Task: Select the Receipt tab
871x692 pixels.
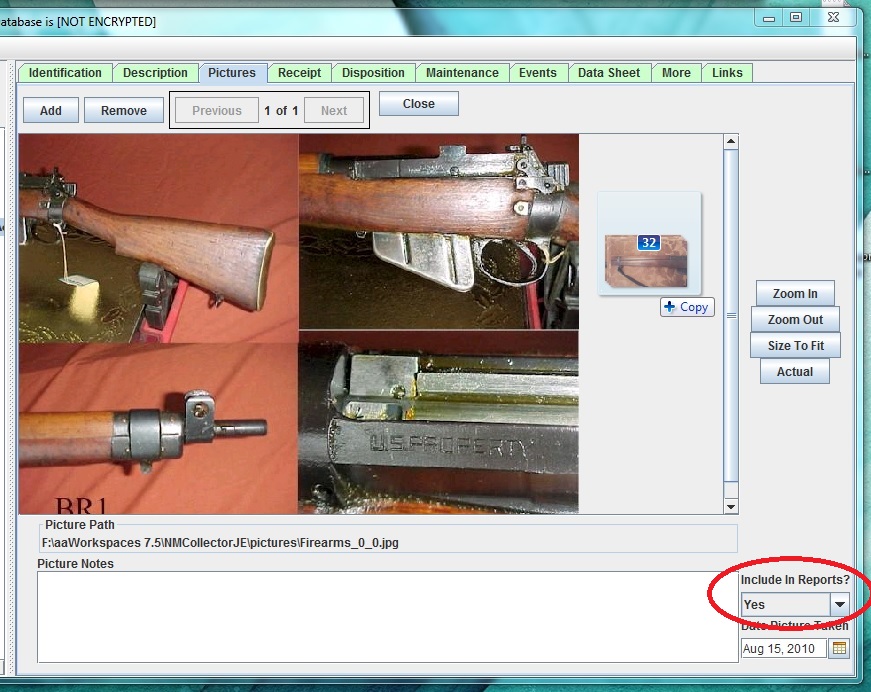Action: [299, 73]
